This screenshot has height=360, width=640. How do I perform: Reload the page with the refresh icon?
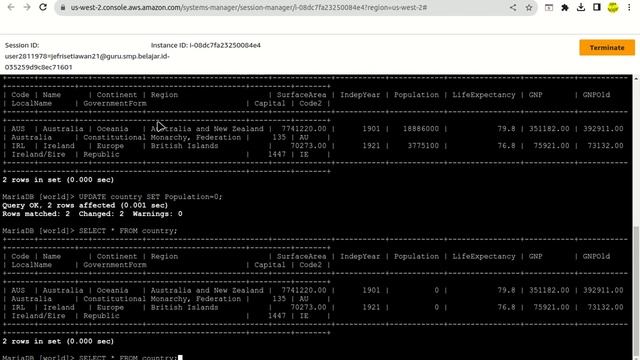43,7
